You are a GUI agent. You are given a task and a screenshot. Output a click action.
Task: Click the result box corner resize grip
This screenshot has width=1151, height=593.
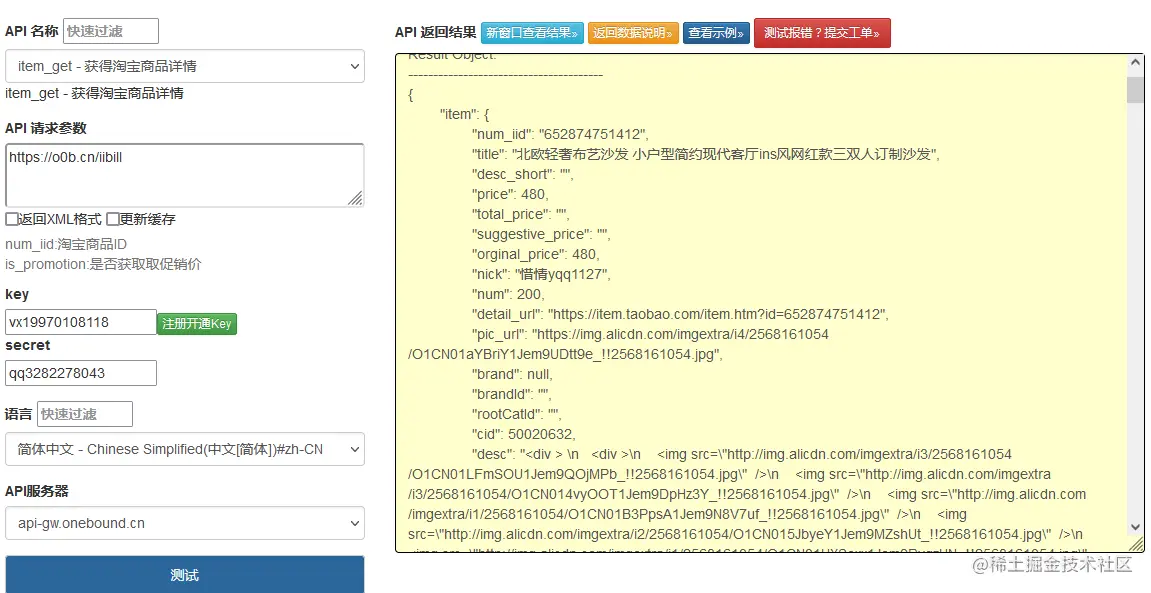(1136, 543)
